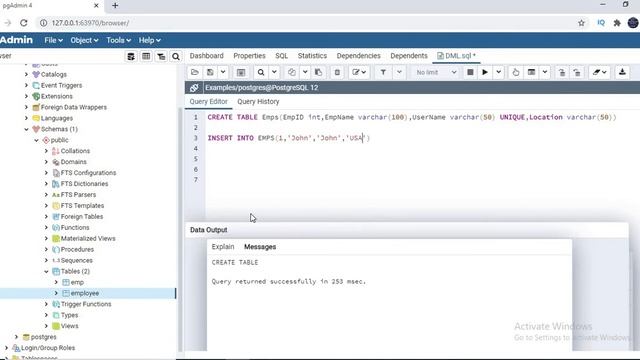Switch to the Properties tab
The width and height of the screenshot is (640, 360).
pos(249,56)
